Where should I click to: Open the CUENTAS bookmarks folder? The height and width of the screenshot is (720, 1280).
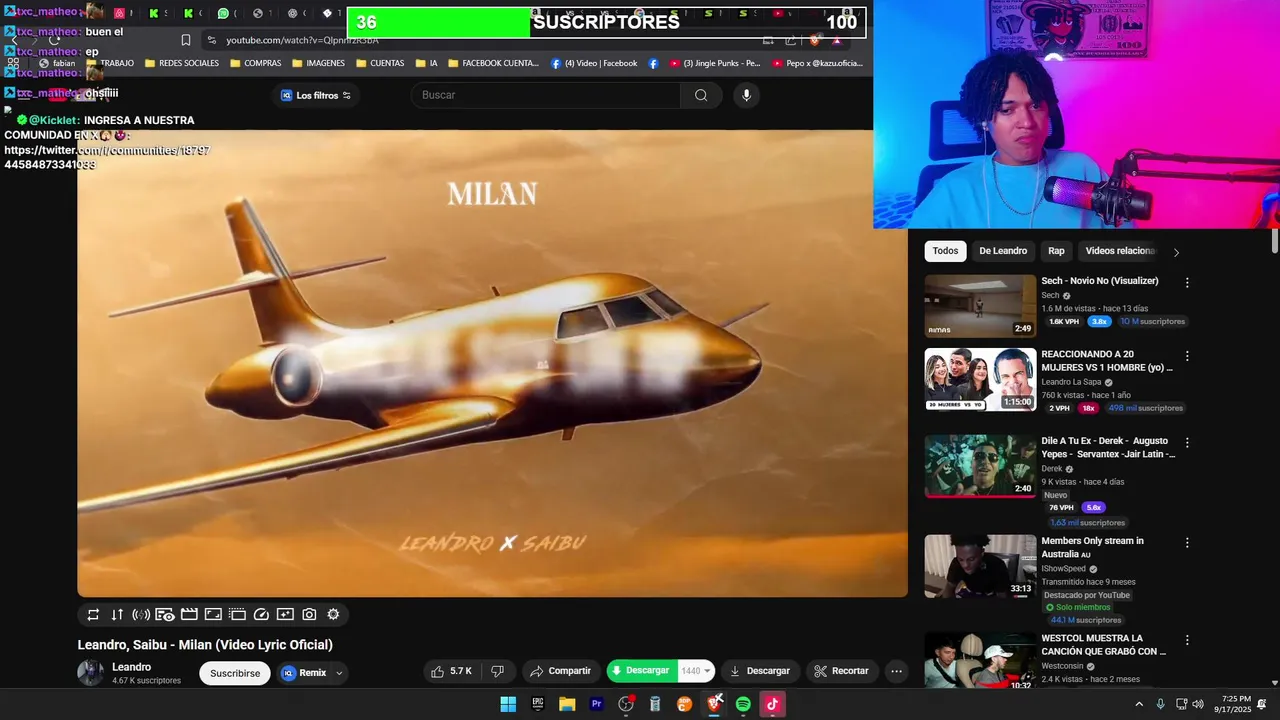point(381,63)
